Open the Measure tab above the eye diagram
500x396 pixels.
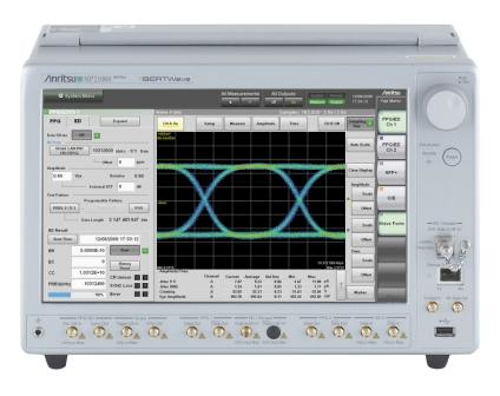click(238, 124)
